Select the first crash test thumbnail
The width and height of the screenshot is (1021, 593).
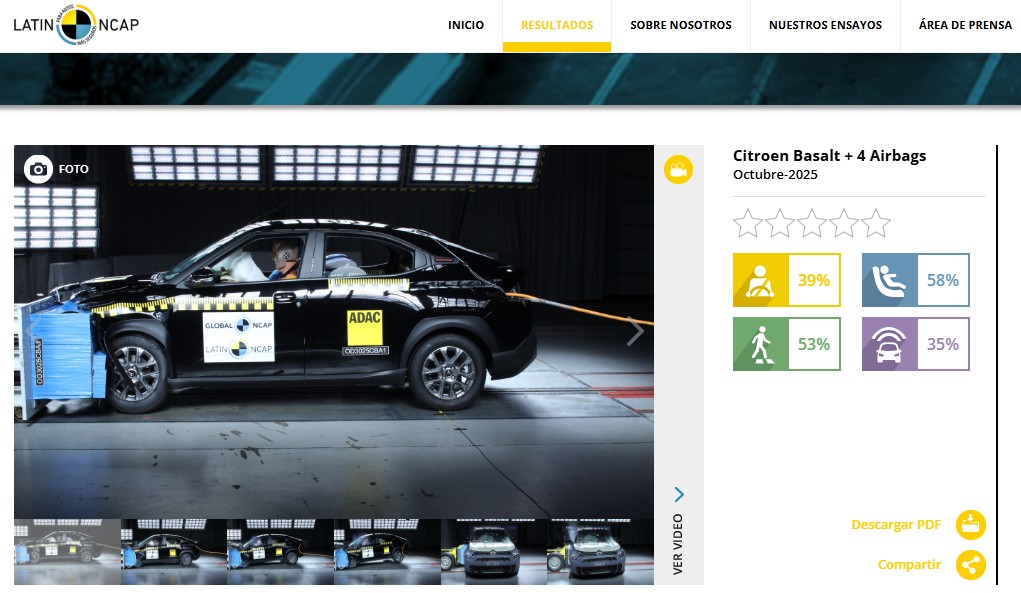coord(67,551)
